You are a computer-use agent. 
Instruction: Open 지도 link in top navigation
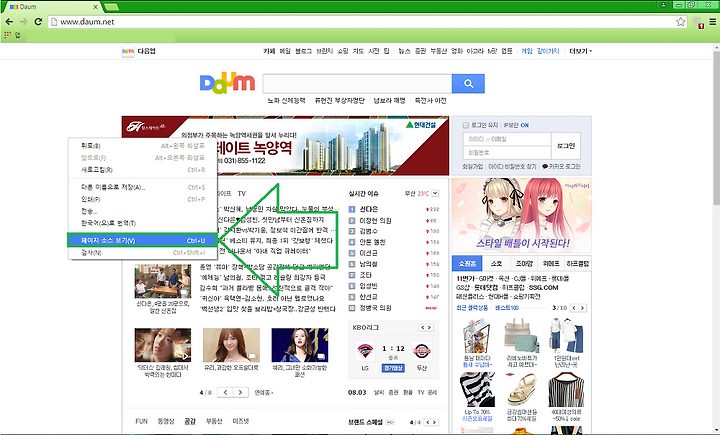[358, 51]
